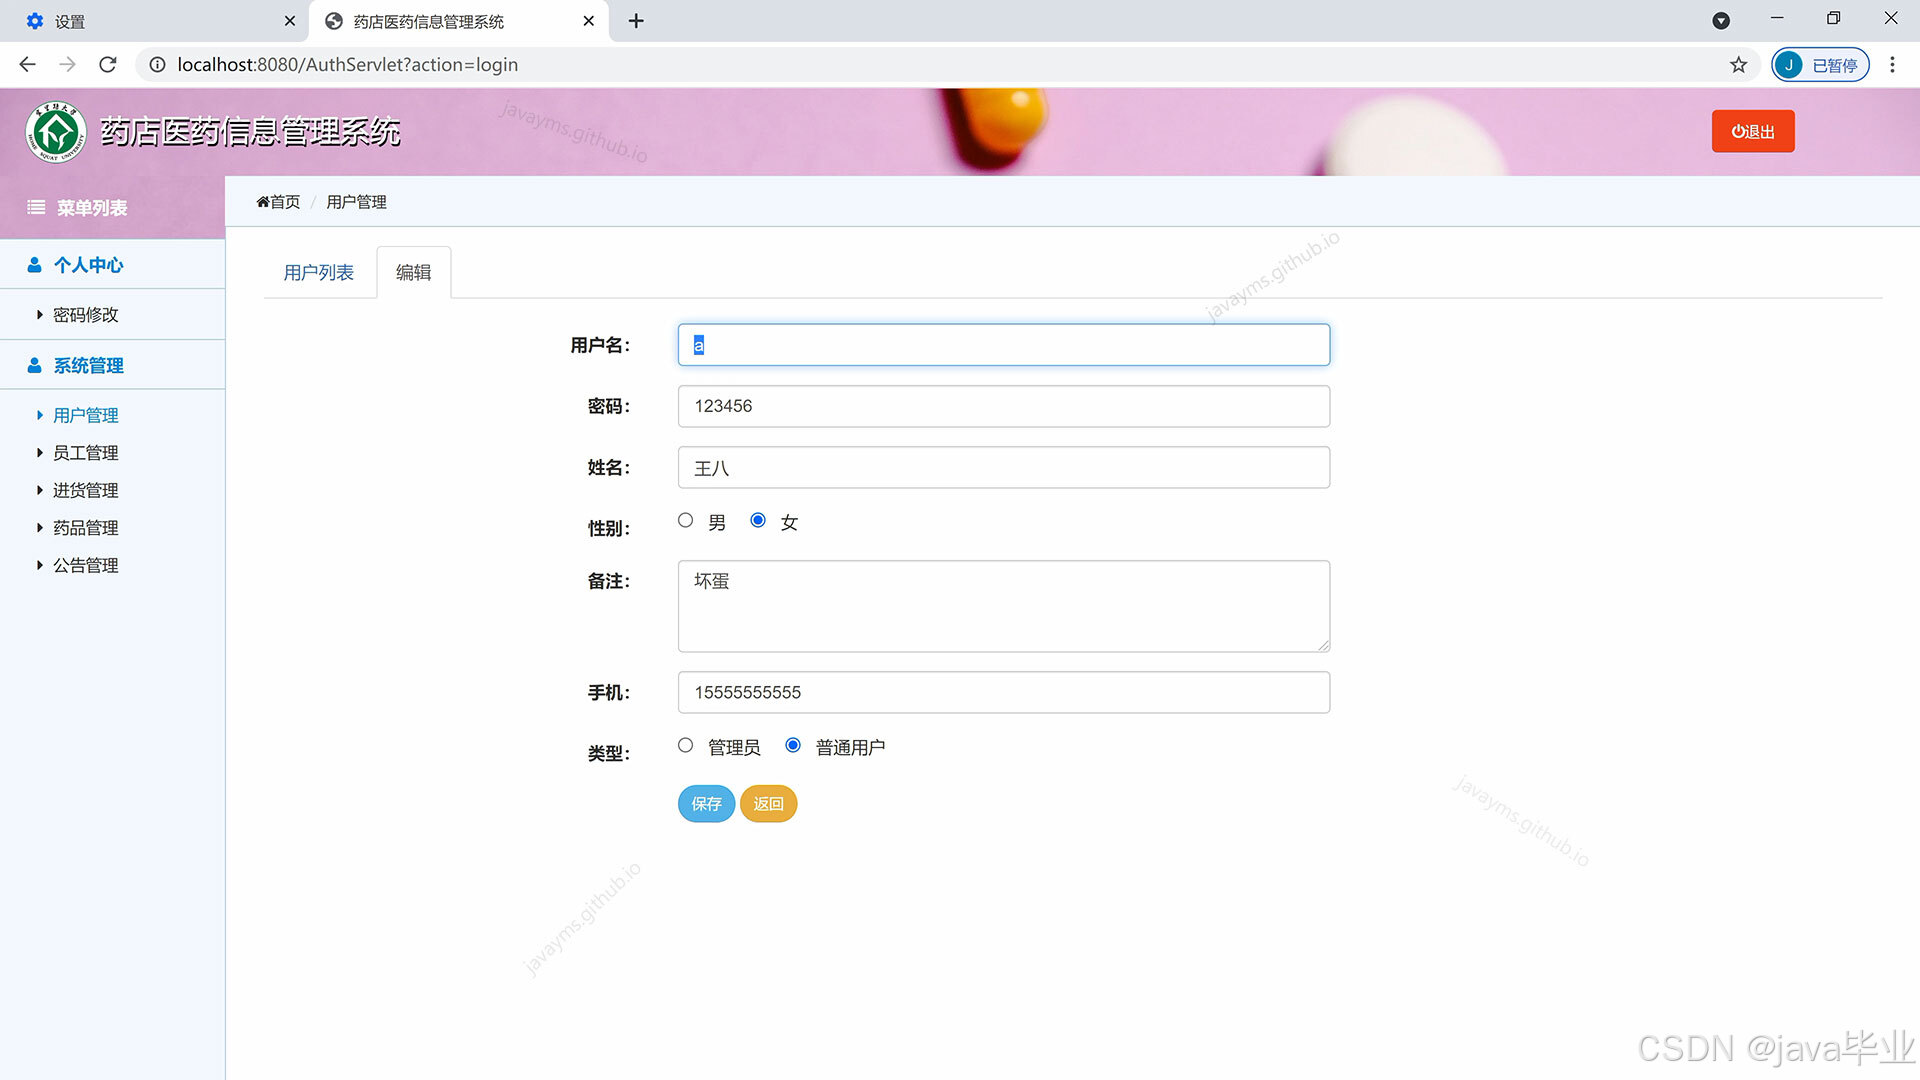Select the 女 gender radio button
1920x1080 pixels.
point(758,520)
